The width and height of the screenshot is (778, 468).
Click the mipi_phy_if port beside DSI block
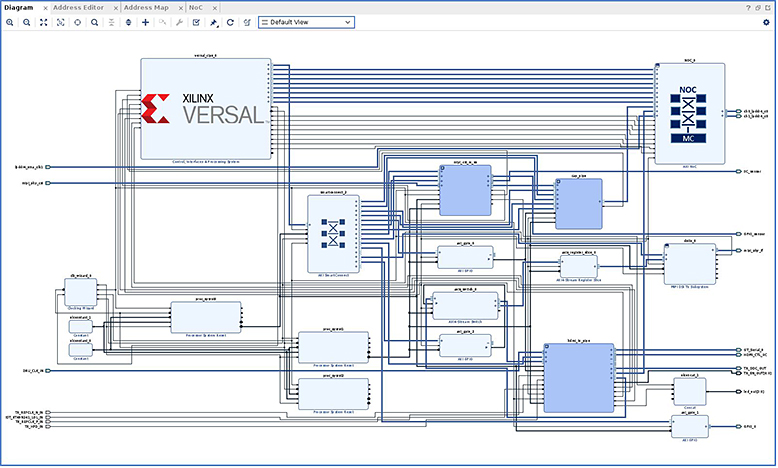(x=739, y=251)
